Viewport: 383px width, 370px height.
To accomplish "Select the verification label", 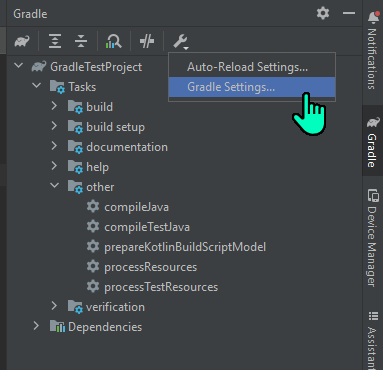I will pos(115,307).
